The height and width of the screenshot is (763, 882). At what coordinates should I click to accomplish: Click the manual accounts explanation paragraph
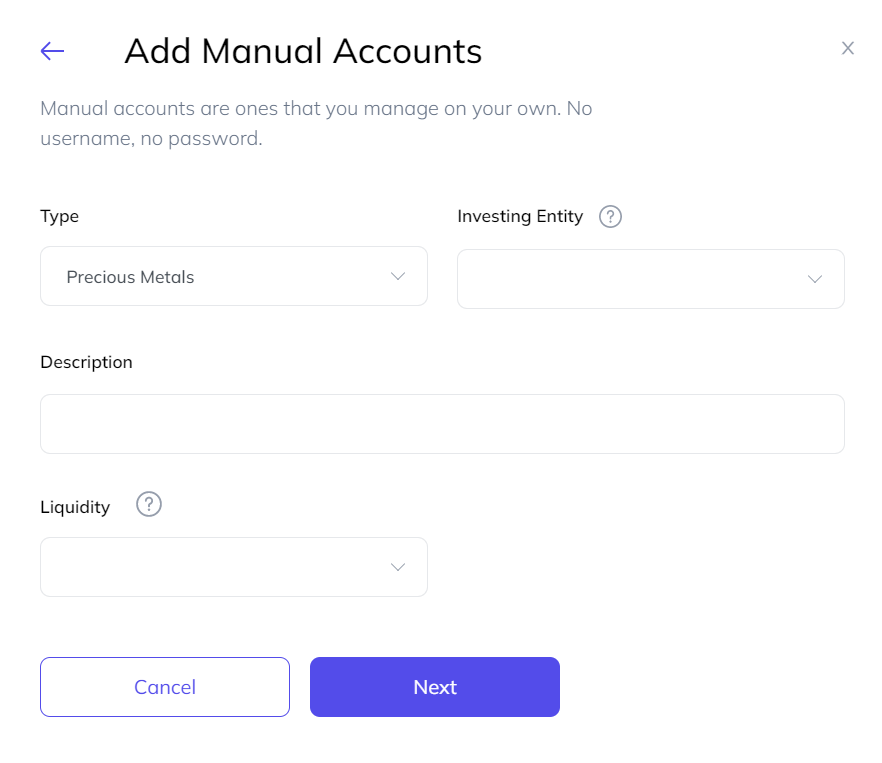[316, 123]
